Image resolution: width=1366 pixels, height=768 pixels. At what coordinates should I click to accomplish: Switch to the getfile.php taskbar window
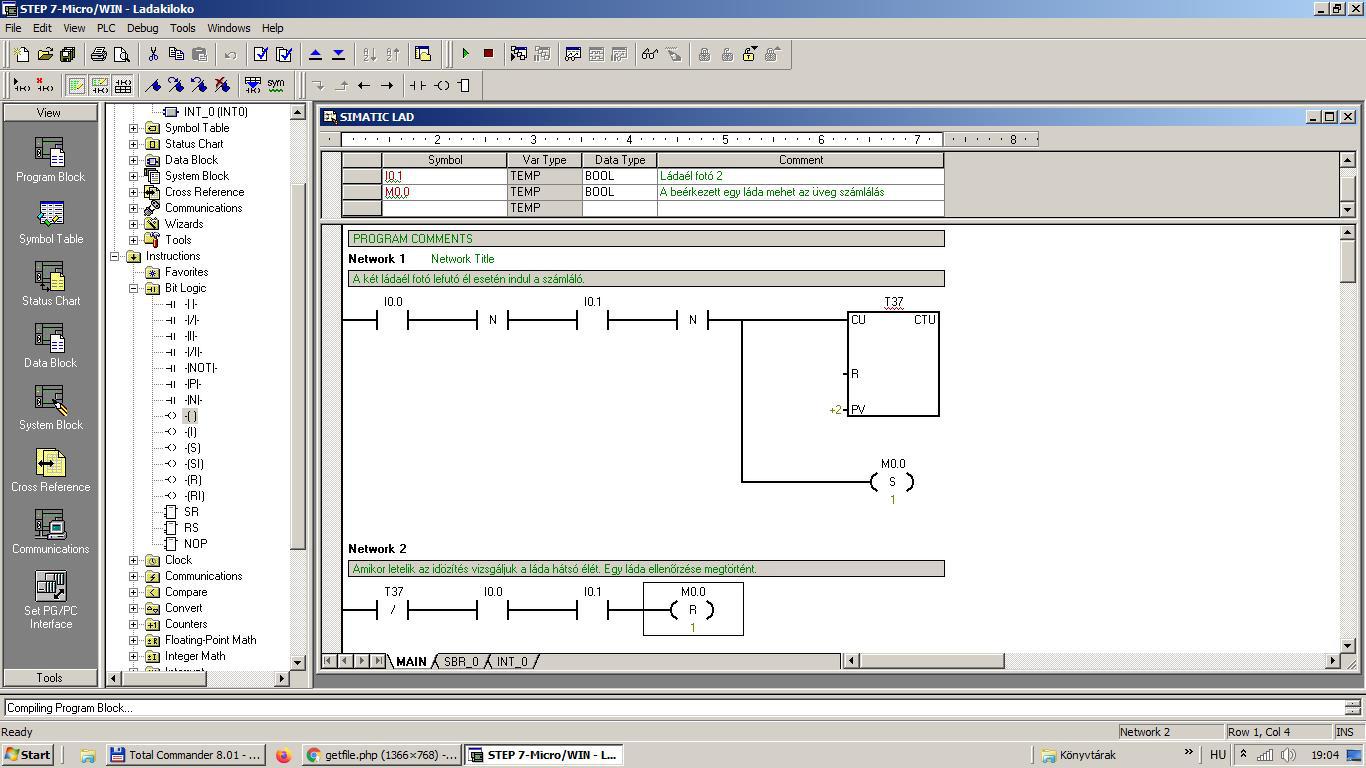[x=382, y=755]
